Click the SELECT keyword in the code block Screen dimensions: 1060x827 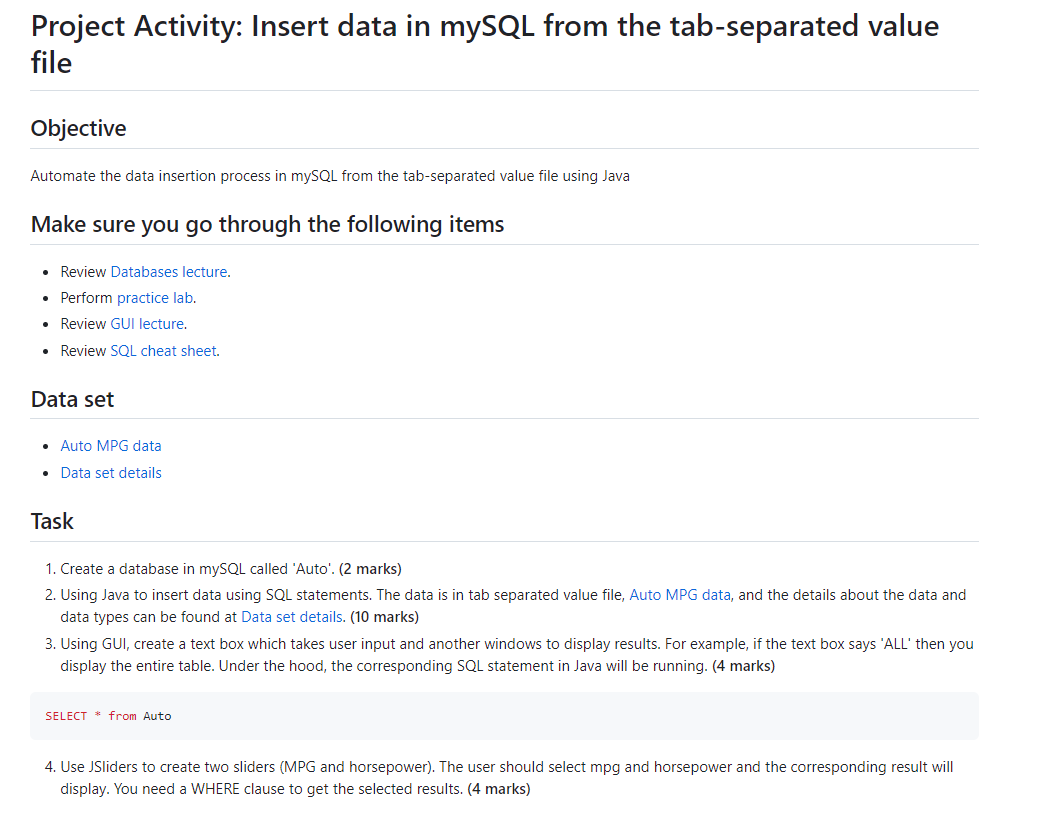[66, 716]
